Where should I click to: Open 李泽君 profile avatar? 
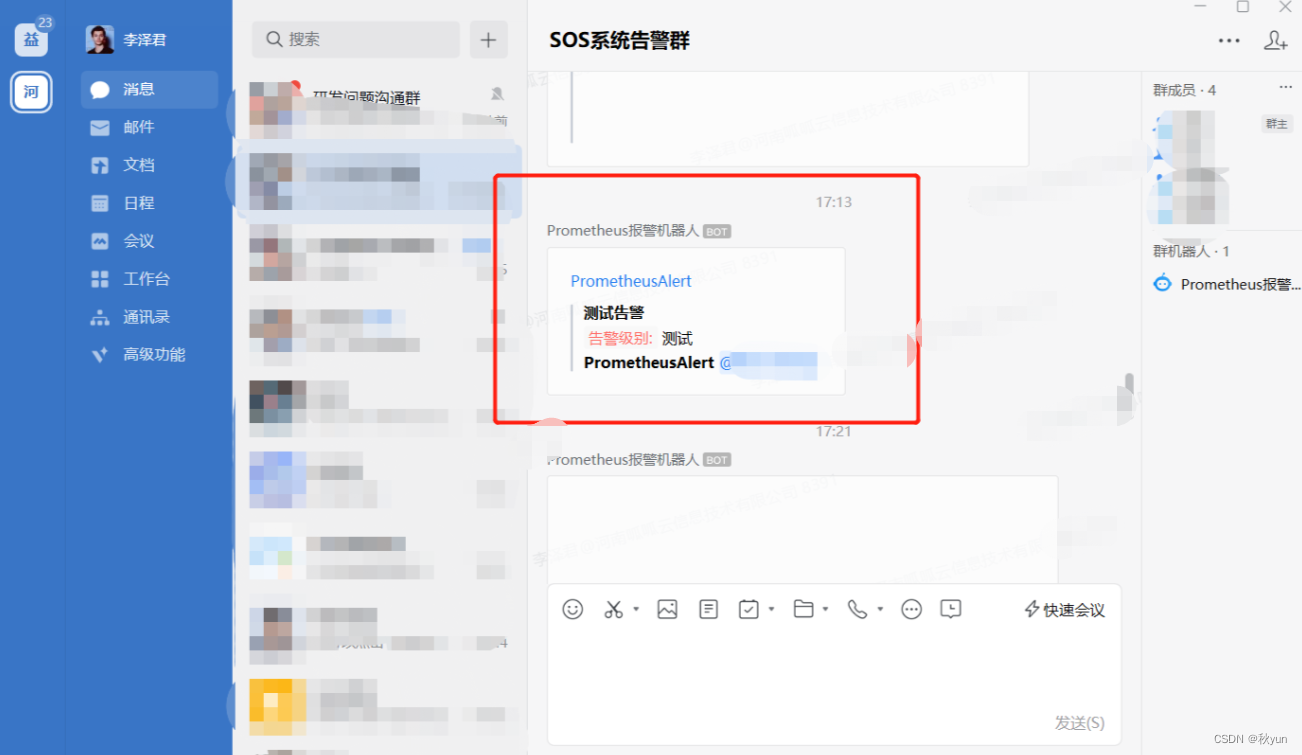pos(99,40)
